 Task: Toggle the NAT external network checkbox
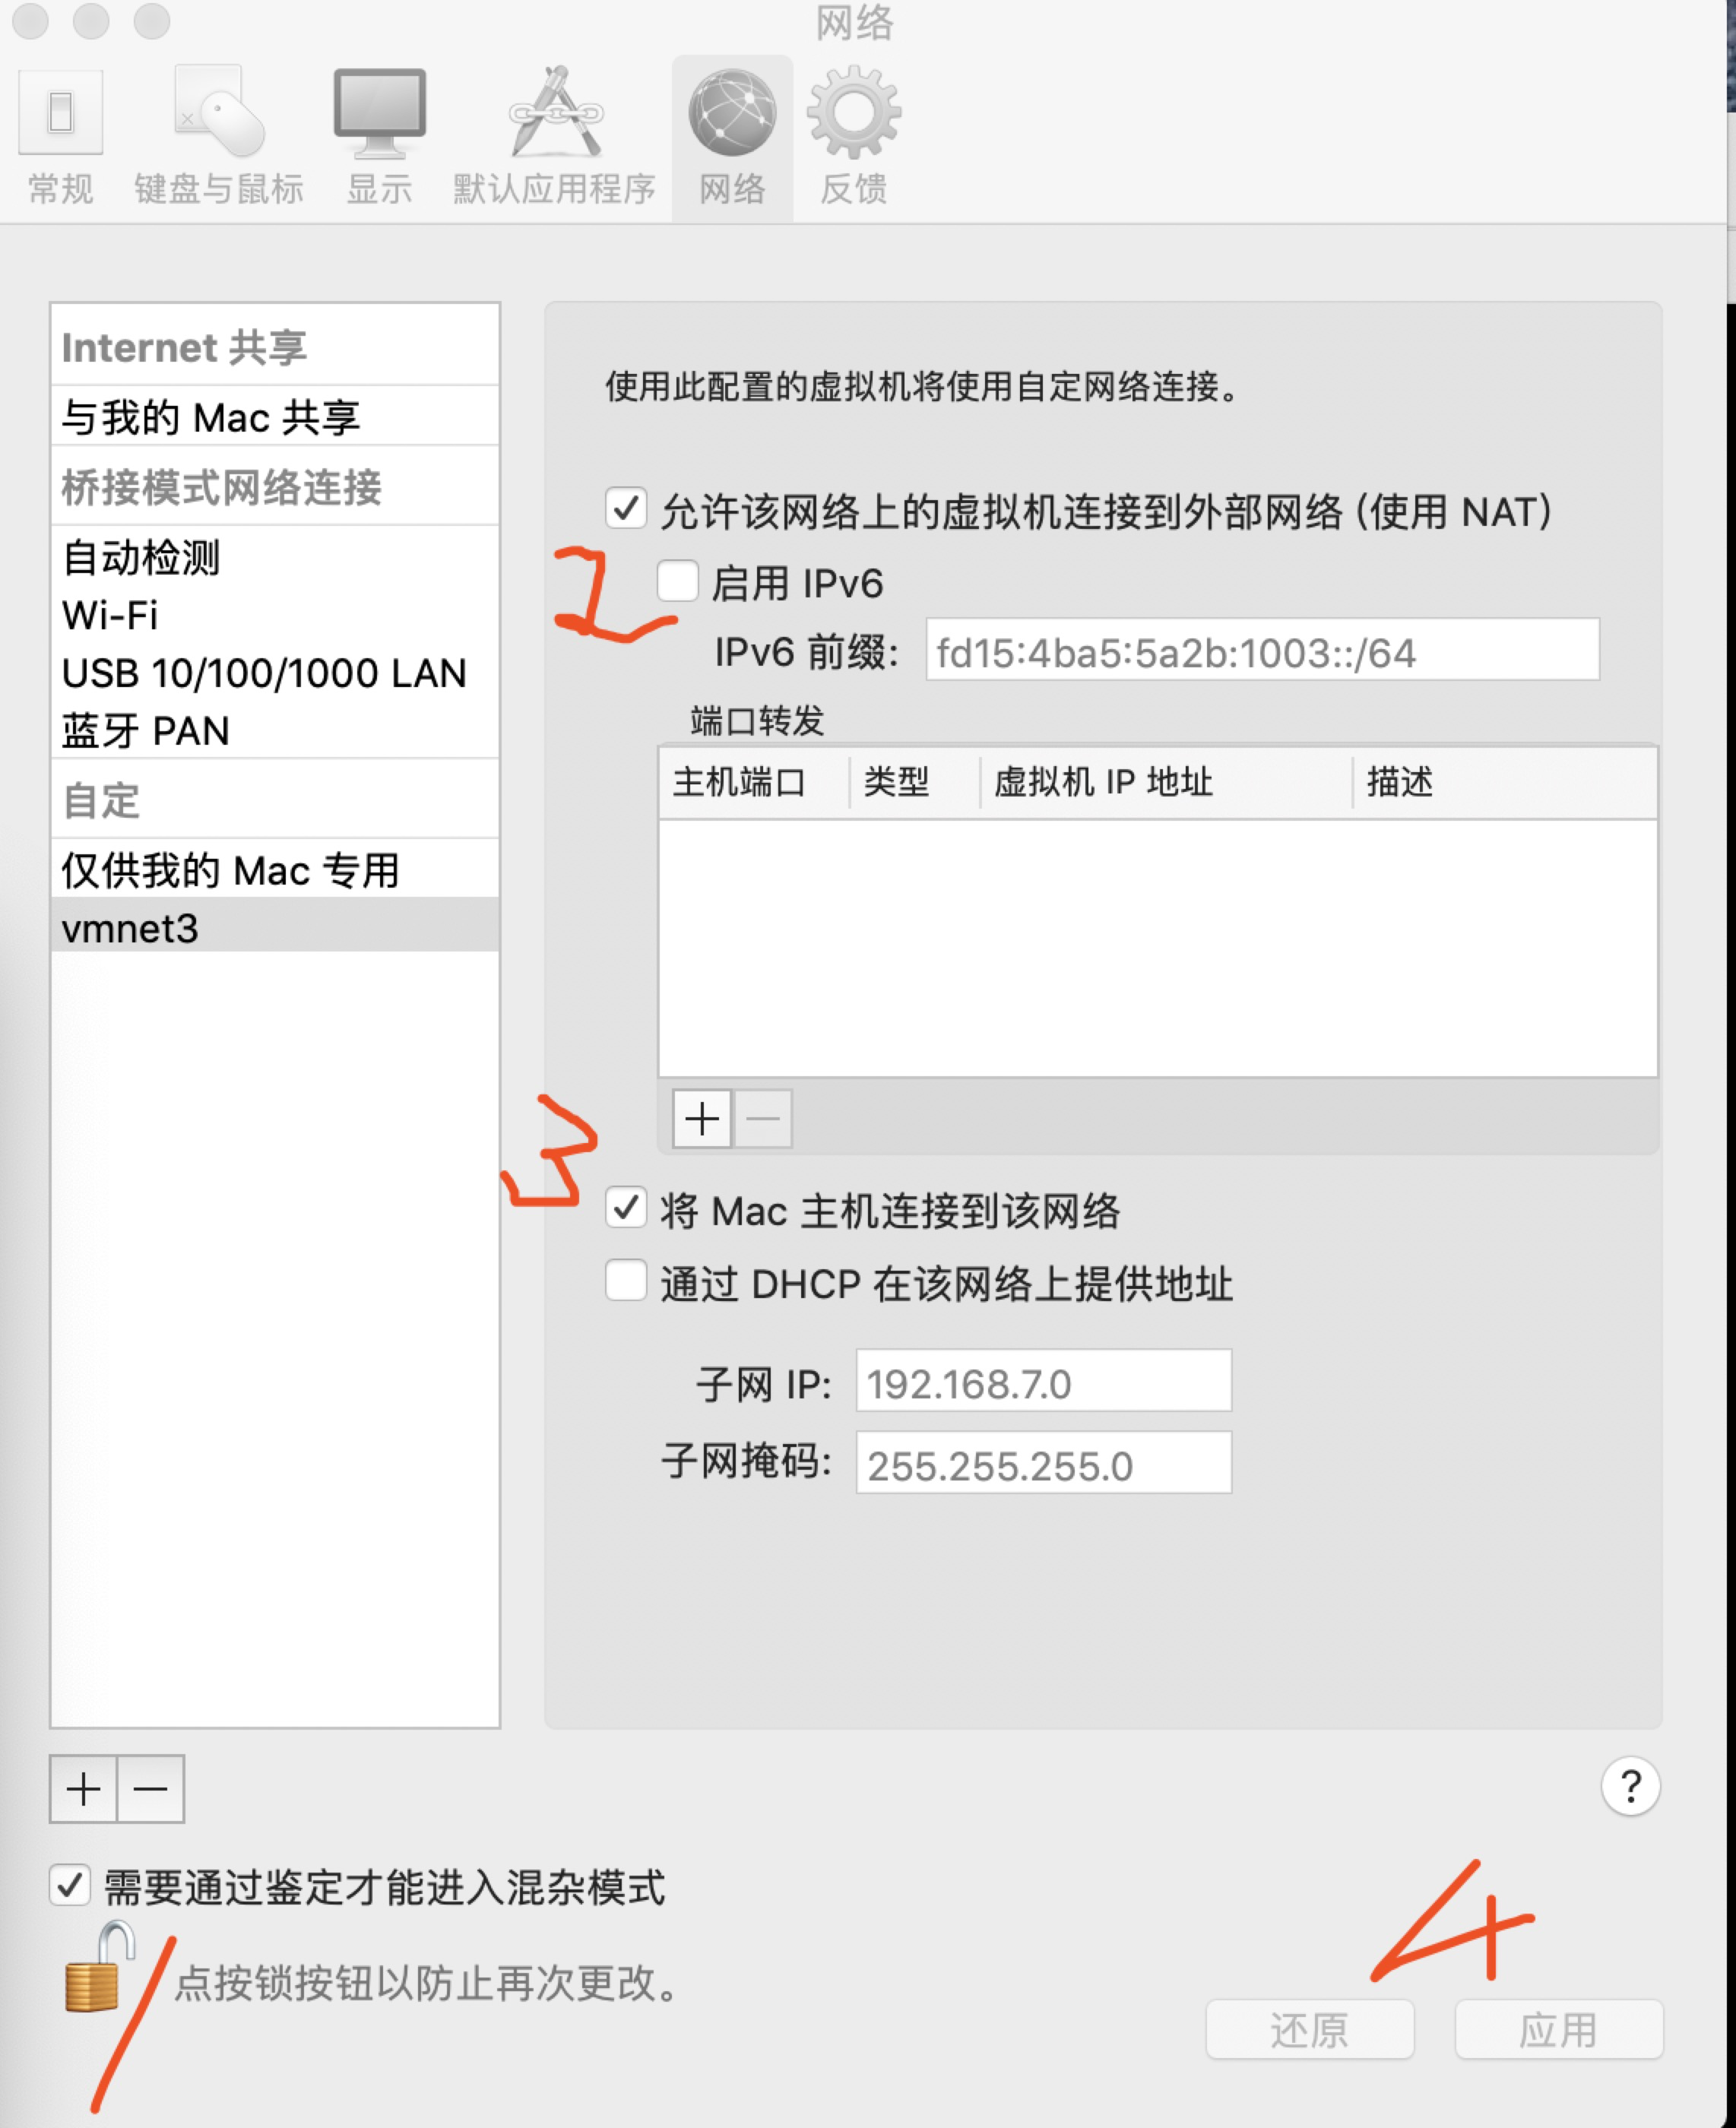[626, 509]
